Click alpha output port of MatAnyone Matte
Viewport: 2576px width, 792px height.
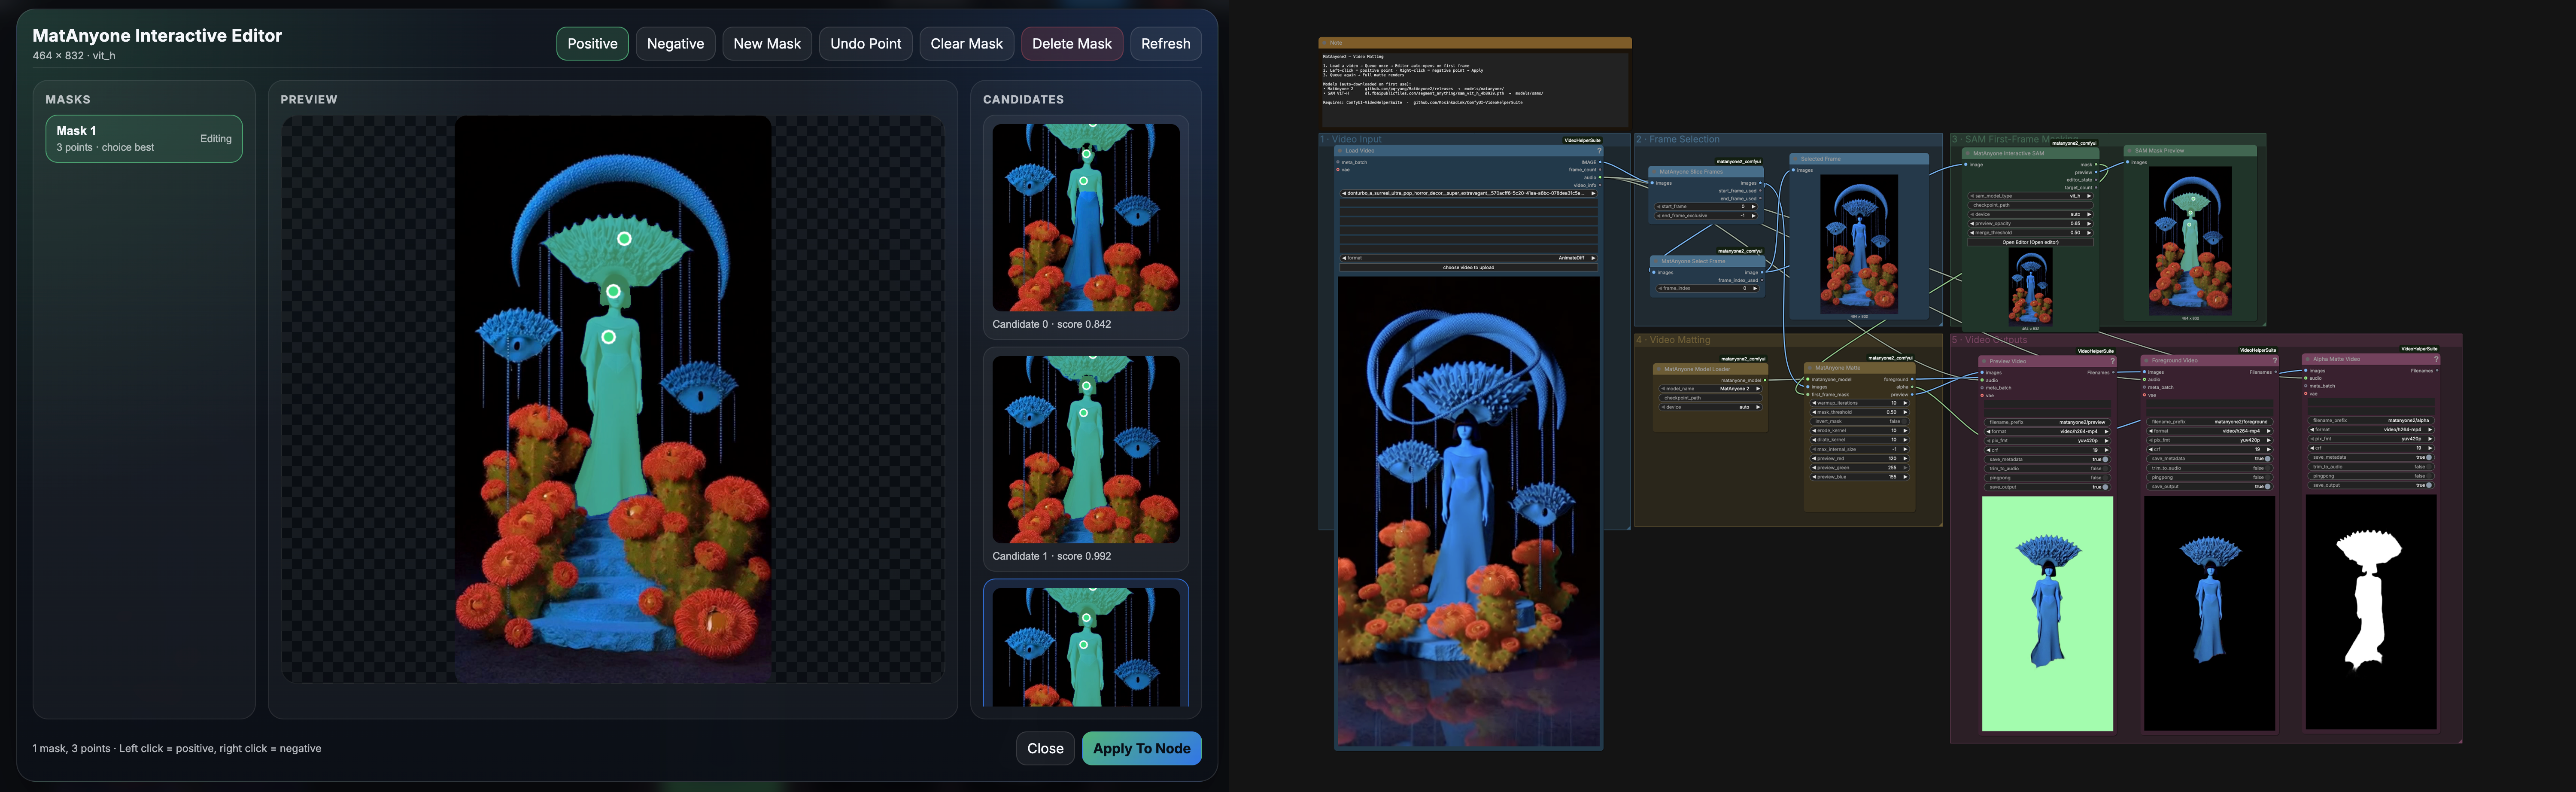[x=1912, y=387]
